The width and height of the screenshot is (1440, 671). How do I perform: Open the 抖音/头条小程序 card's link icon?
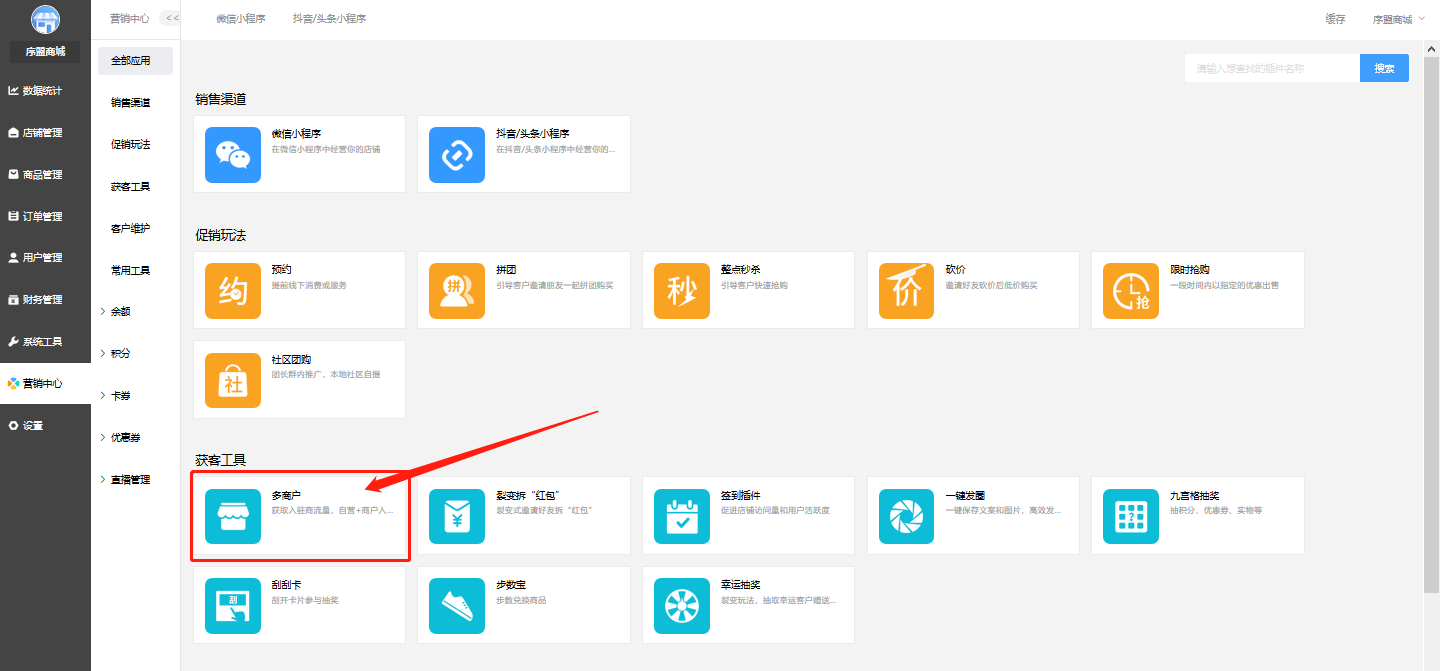click(457, 155)
